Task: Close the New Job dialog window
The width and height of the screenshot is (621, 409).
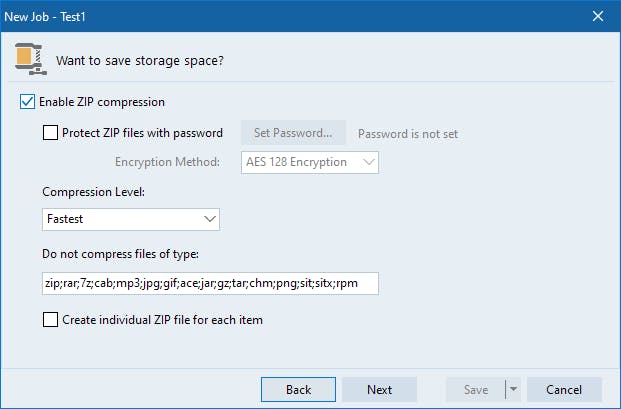Action: pos(598,15)
